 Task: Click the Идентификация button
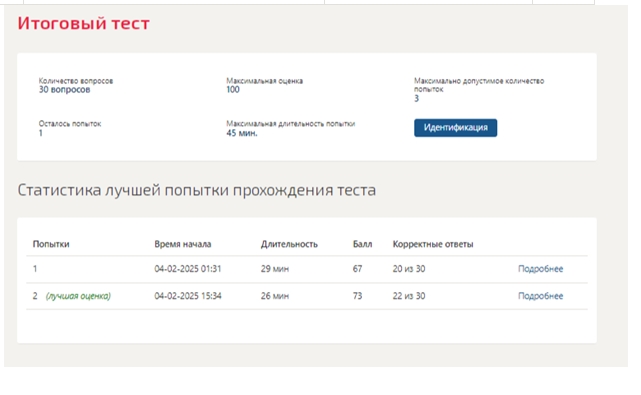[x=455, y=128]
